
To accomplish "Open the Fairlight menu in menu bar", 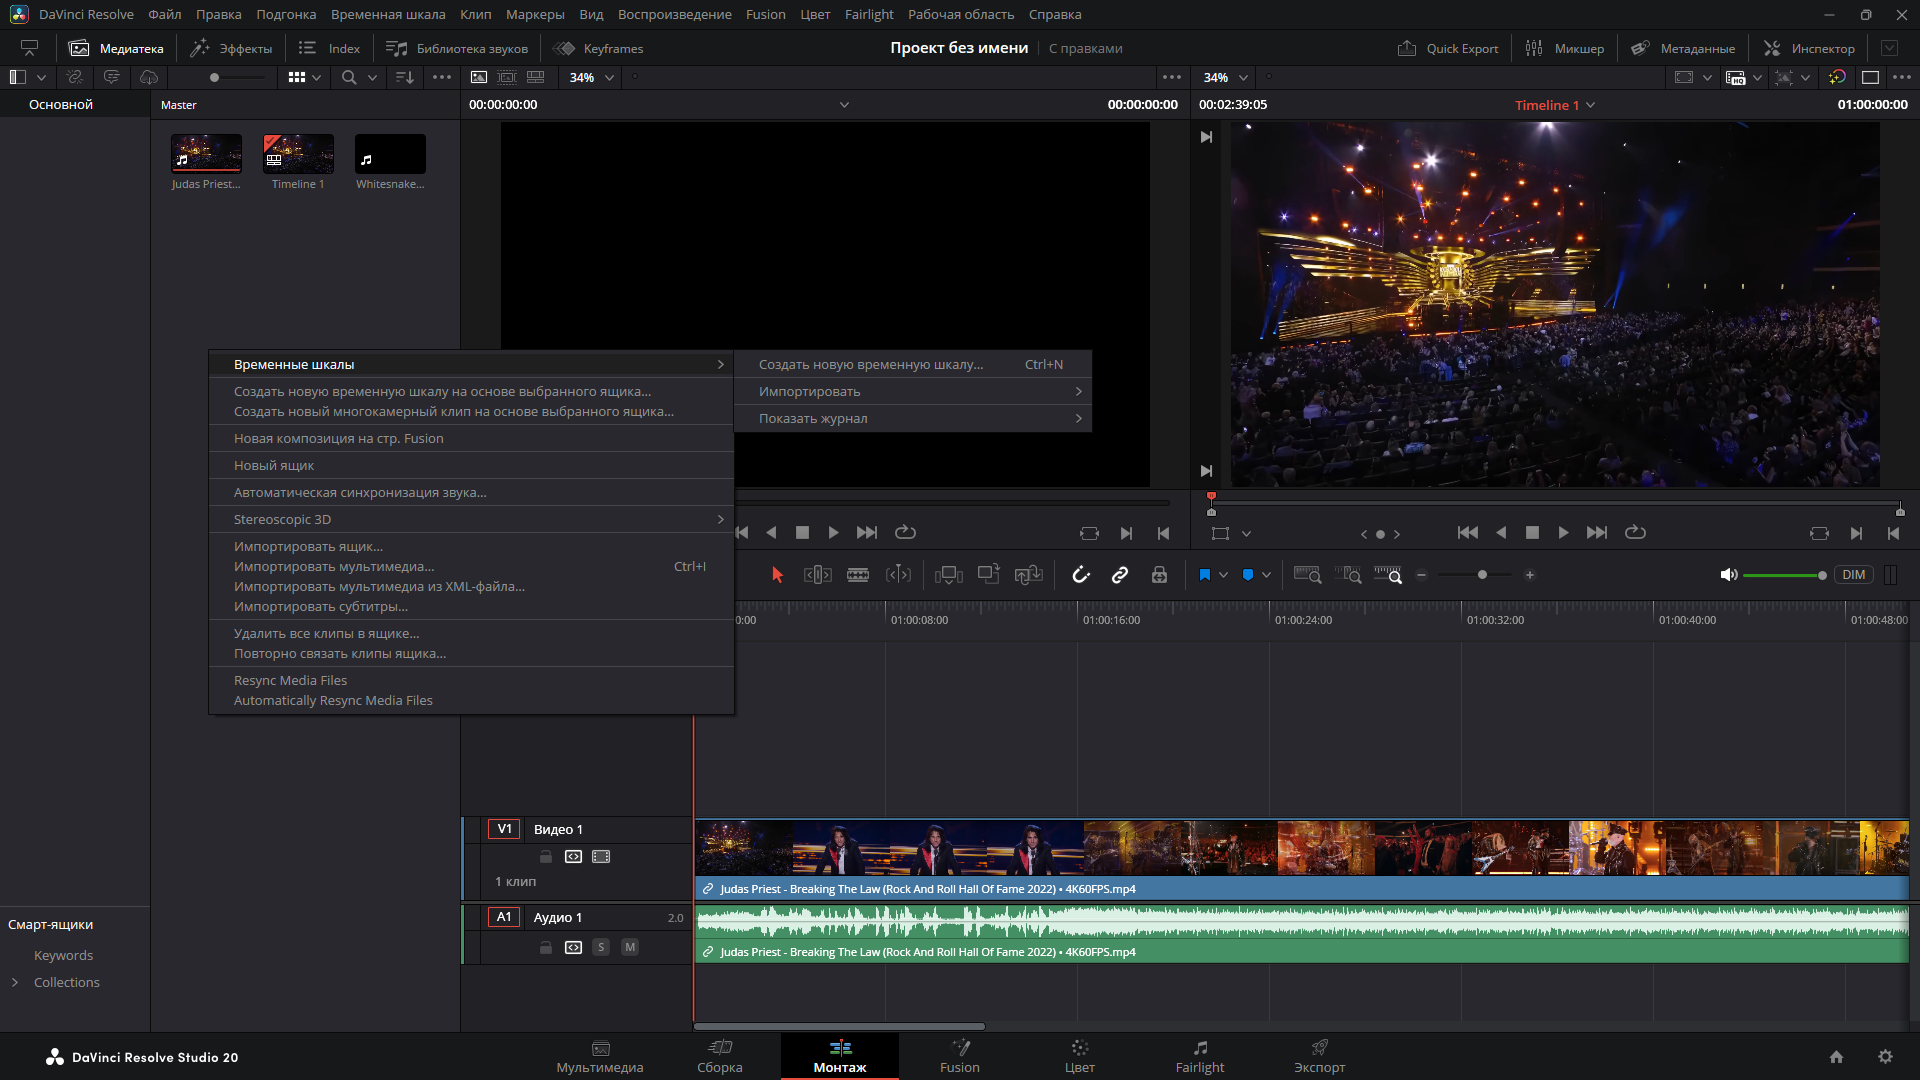I will [869, 14].
